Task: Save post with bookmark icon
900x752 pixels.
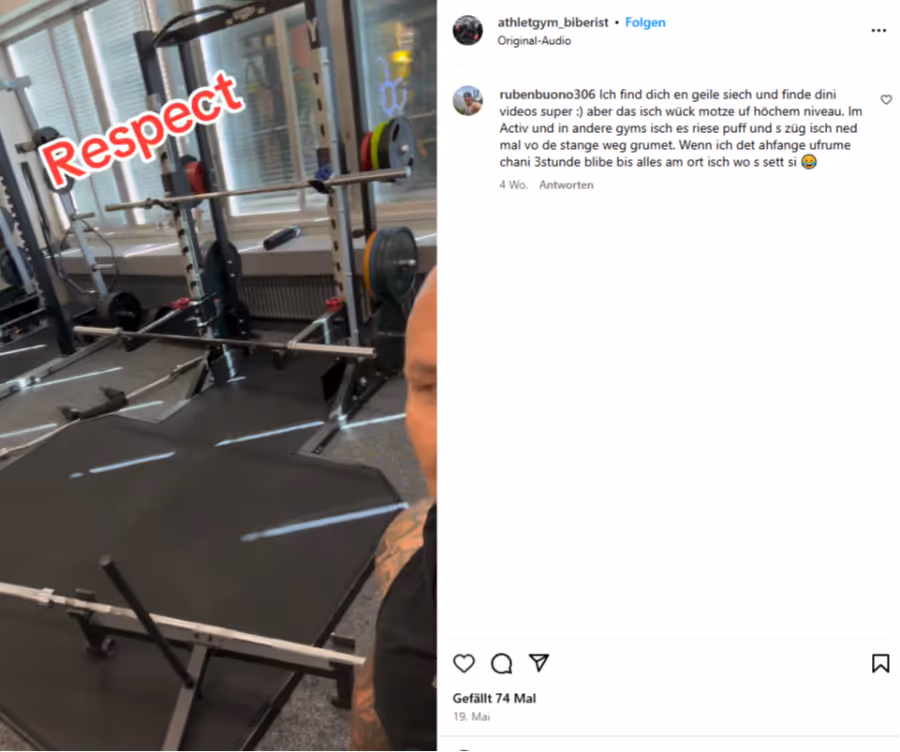Action: [x=880, y=663]
